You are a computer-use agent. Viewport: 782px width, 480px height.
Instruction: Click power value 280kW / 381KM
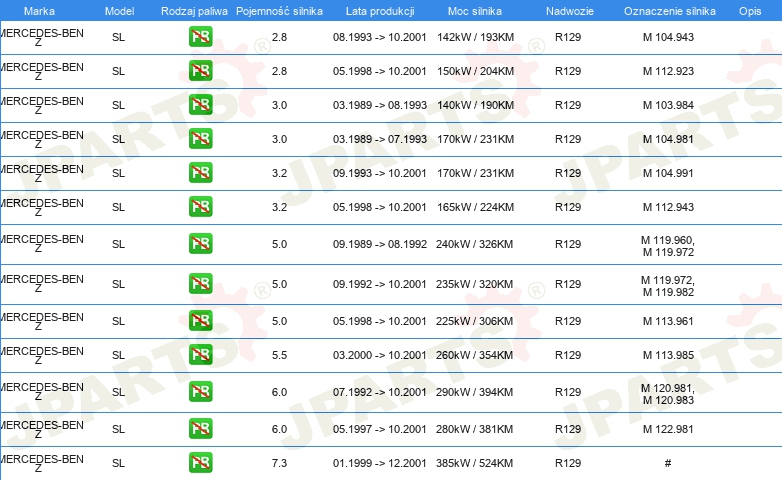[474, 429]
